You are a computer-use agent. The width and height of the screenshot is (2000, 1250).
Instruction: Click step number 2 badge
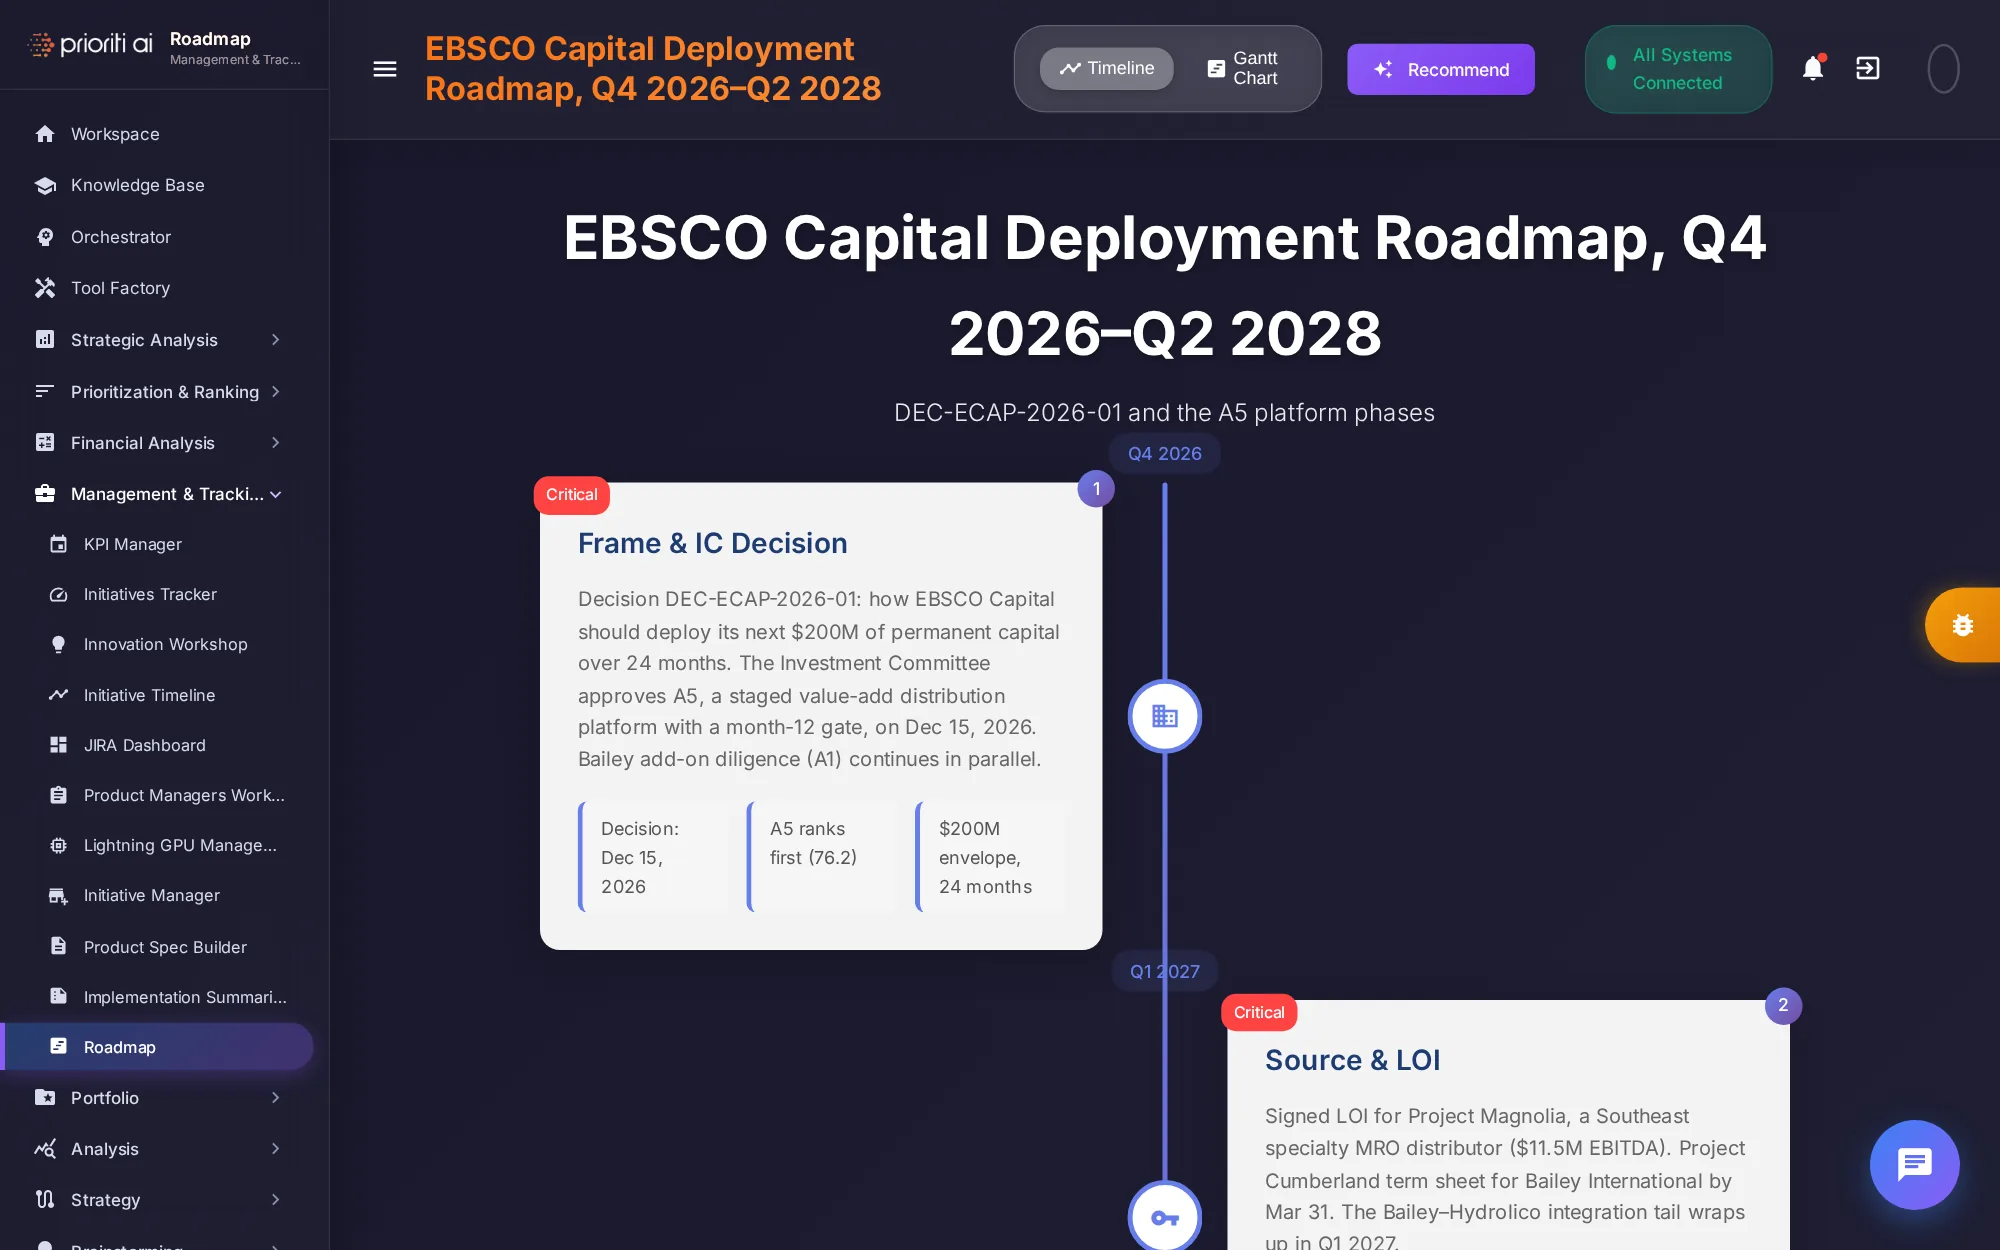tap(1783, 1006)
